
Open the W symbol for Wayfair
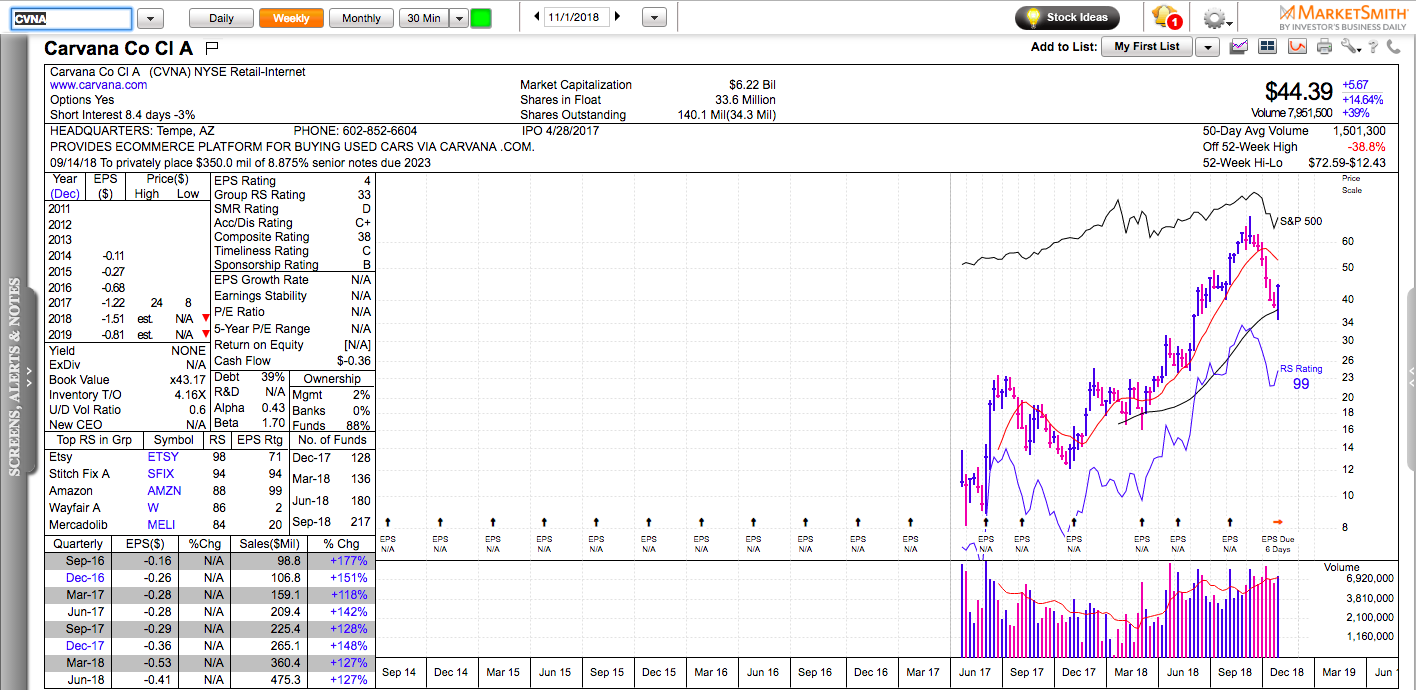(153, 508)
